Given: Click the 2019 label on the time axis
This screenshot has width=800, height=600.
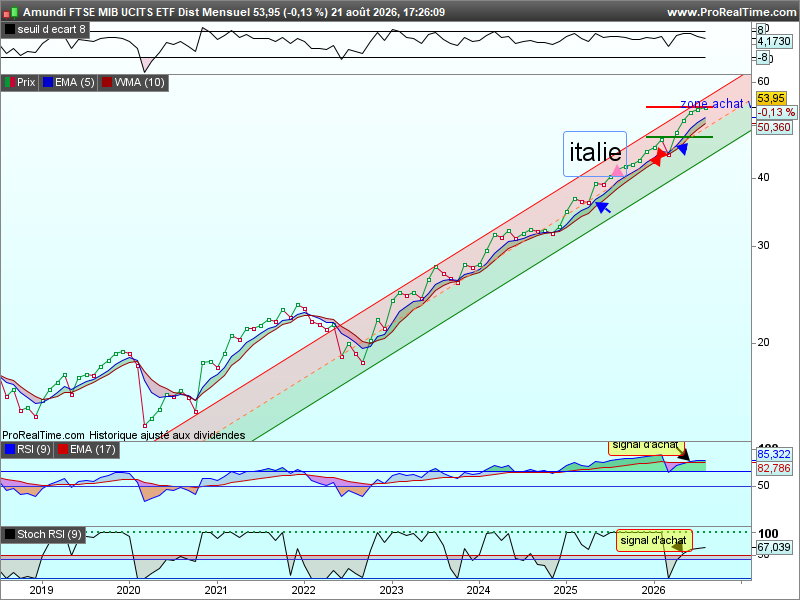Looking at the screenshot, I should (41, 590).
